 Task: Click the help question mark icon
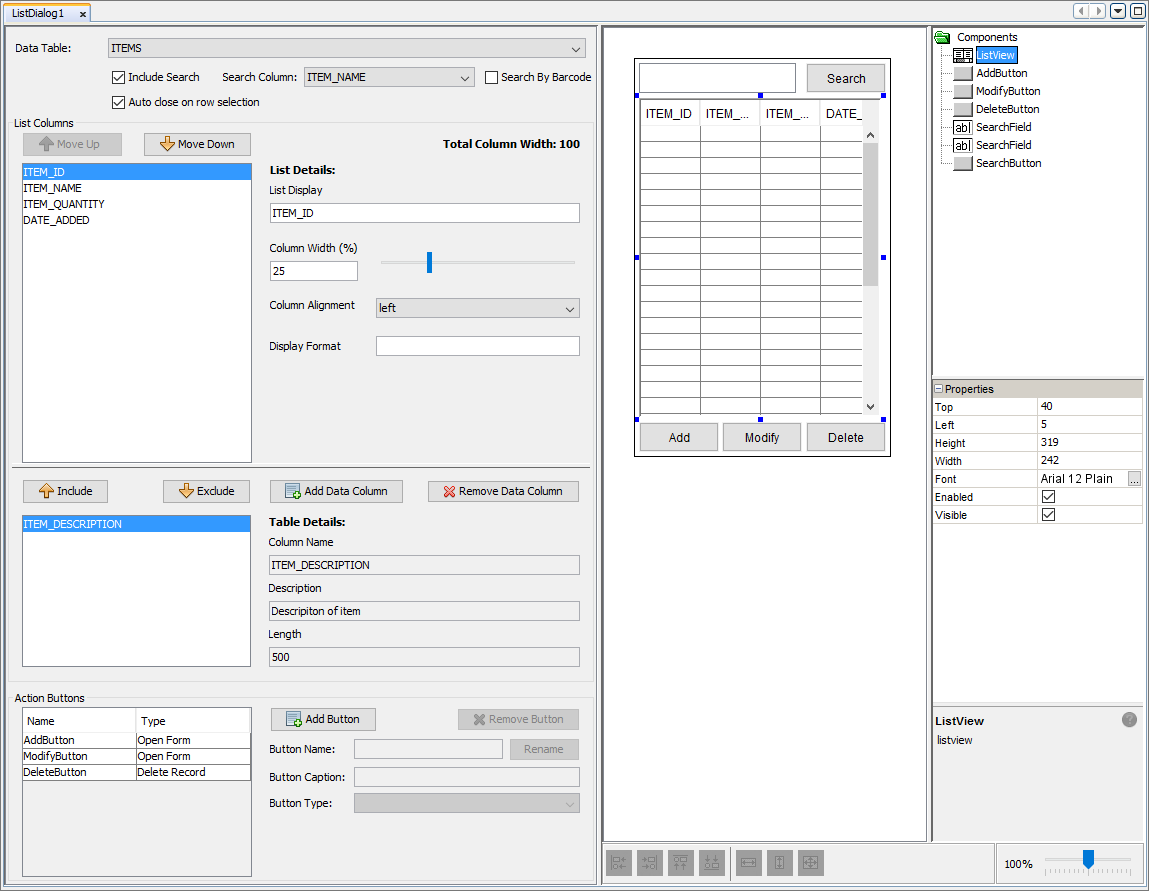click(x=1129, y=720)
